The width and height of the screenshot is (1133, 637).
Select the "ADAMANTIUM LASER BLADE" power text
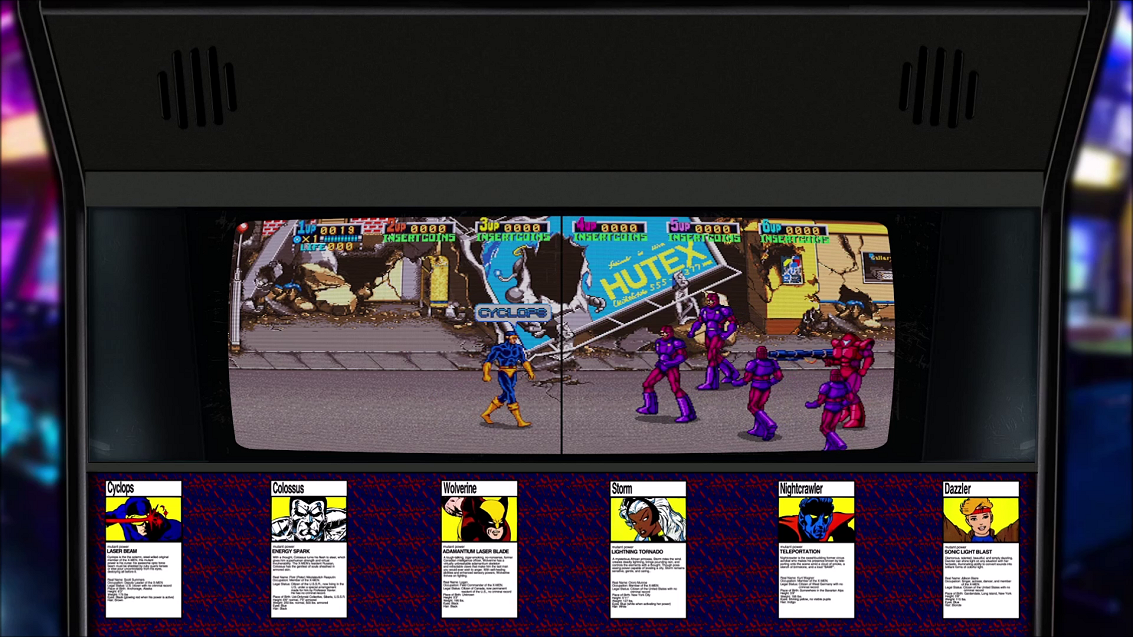pos(476,551)
